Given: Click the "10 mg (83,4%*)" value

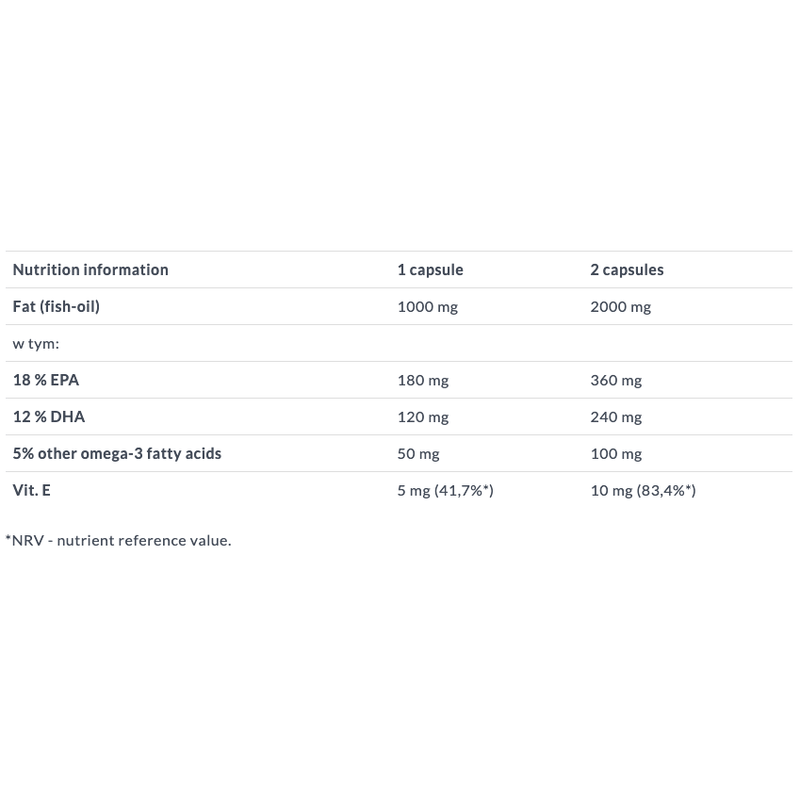Looking at the screenshot, I should tap(643, 491).
